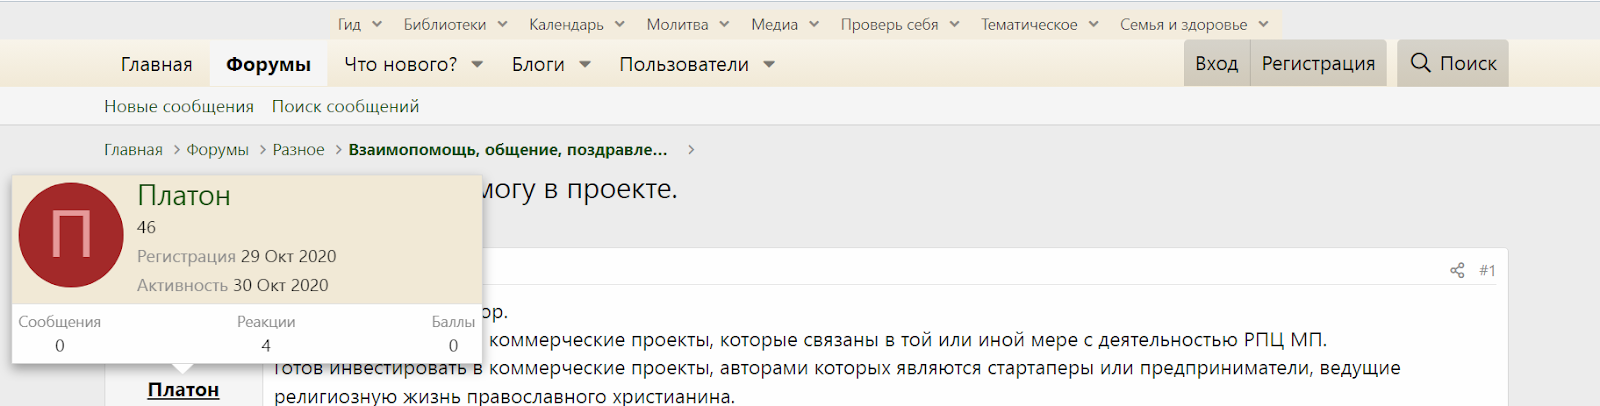Open the share icon on post #1
The image size is (1600, 406).
tap(1457, 270)
